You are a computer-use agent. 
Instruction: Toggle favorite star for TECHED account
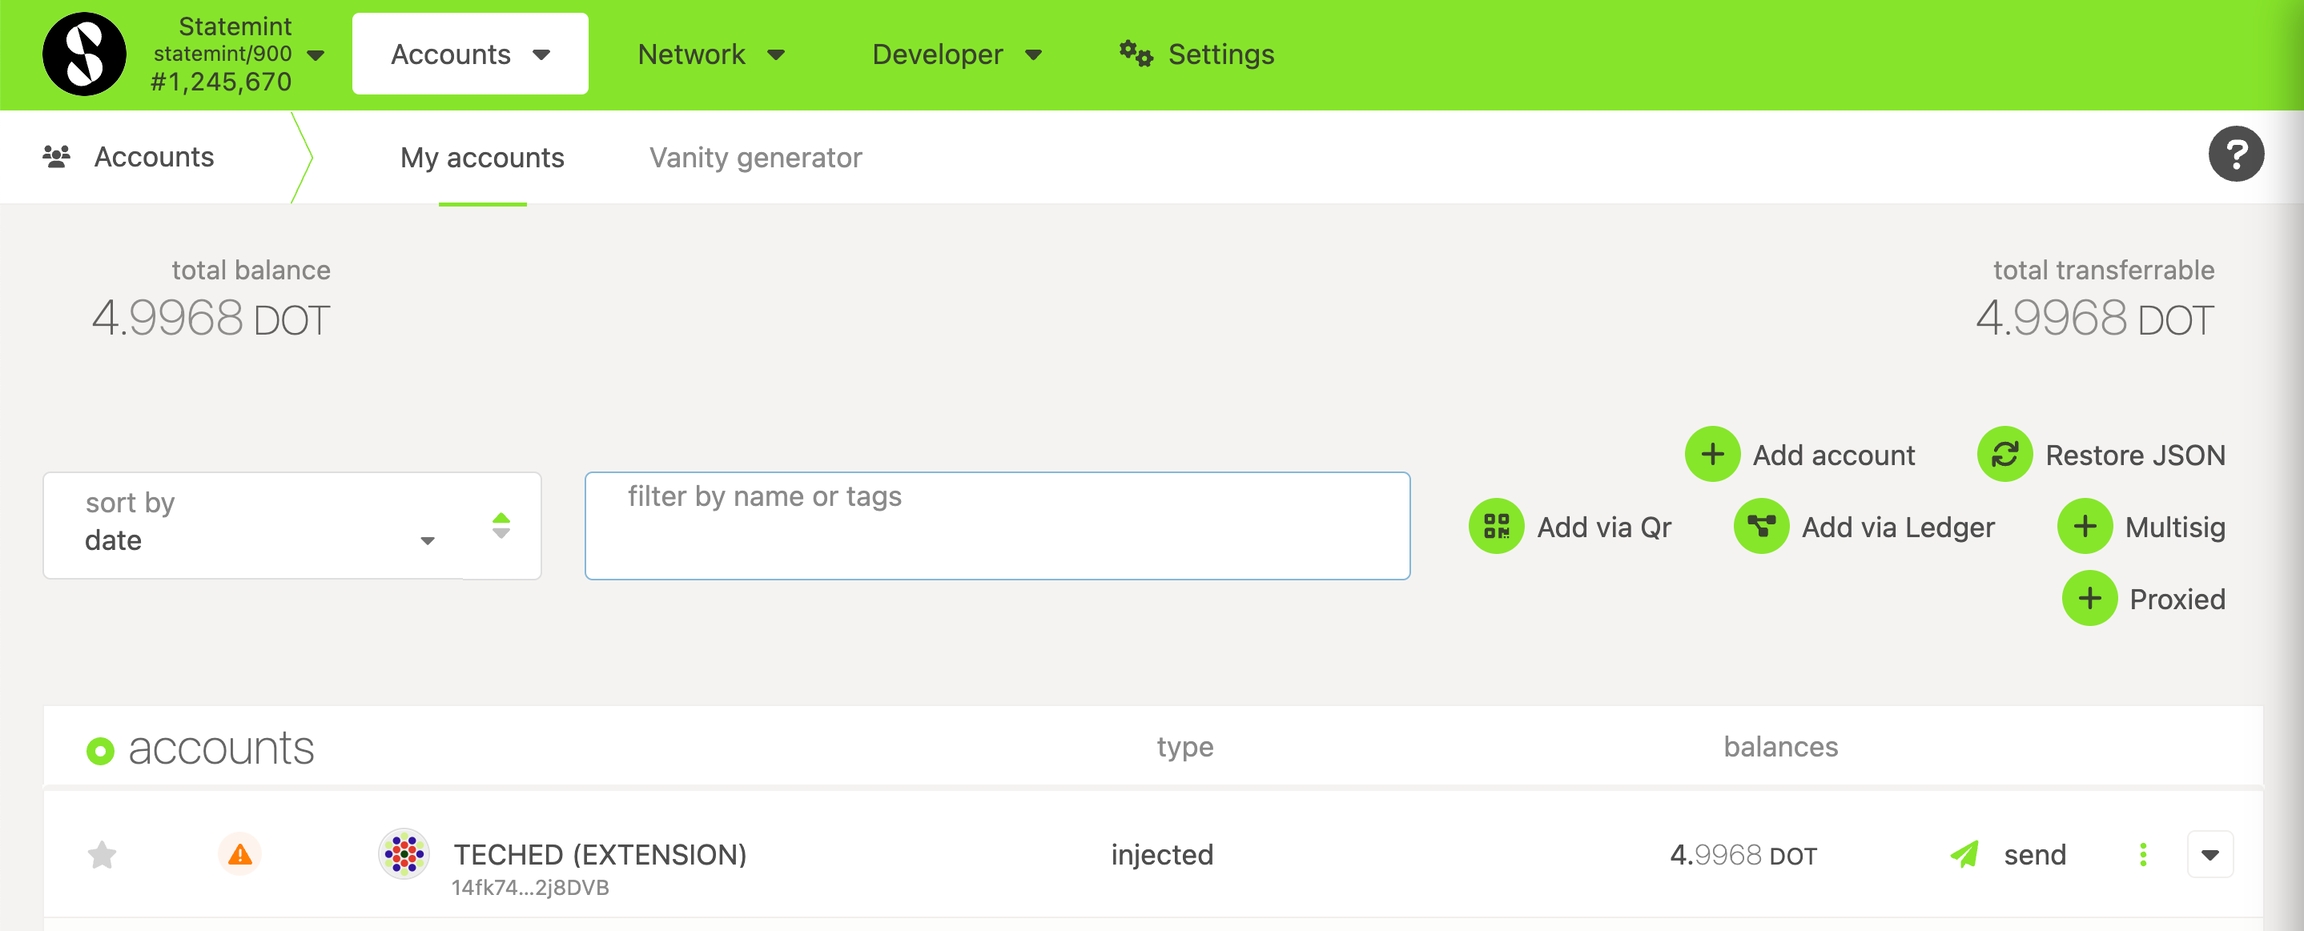coord(102,855)
